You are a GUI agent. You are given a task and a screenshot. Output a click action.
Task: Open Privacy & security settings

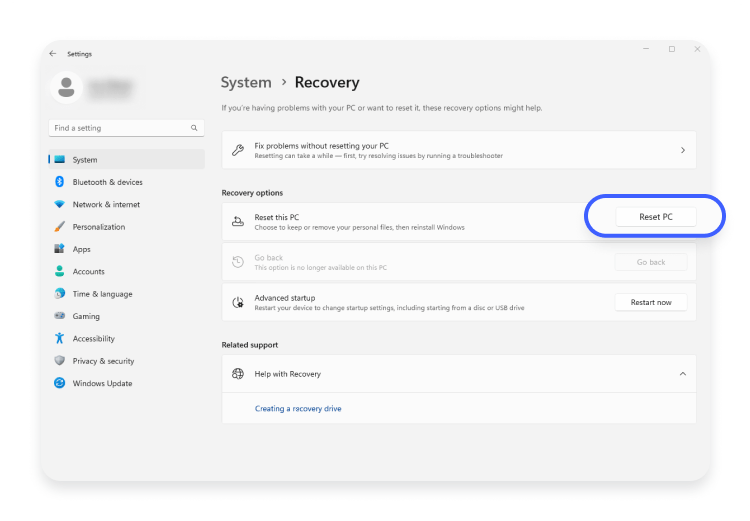[x=127, y=361]
